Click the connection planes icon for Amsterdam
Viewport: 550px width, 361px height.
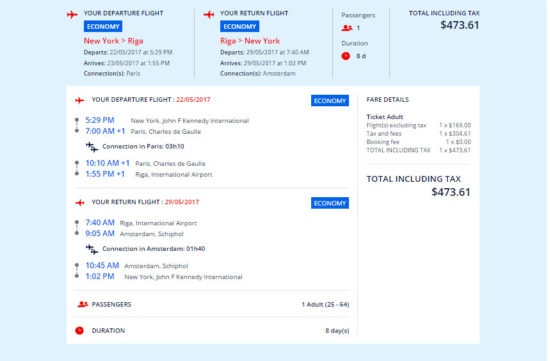tap(92, 249)
